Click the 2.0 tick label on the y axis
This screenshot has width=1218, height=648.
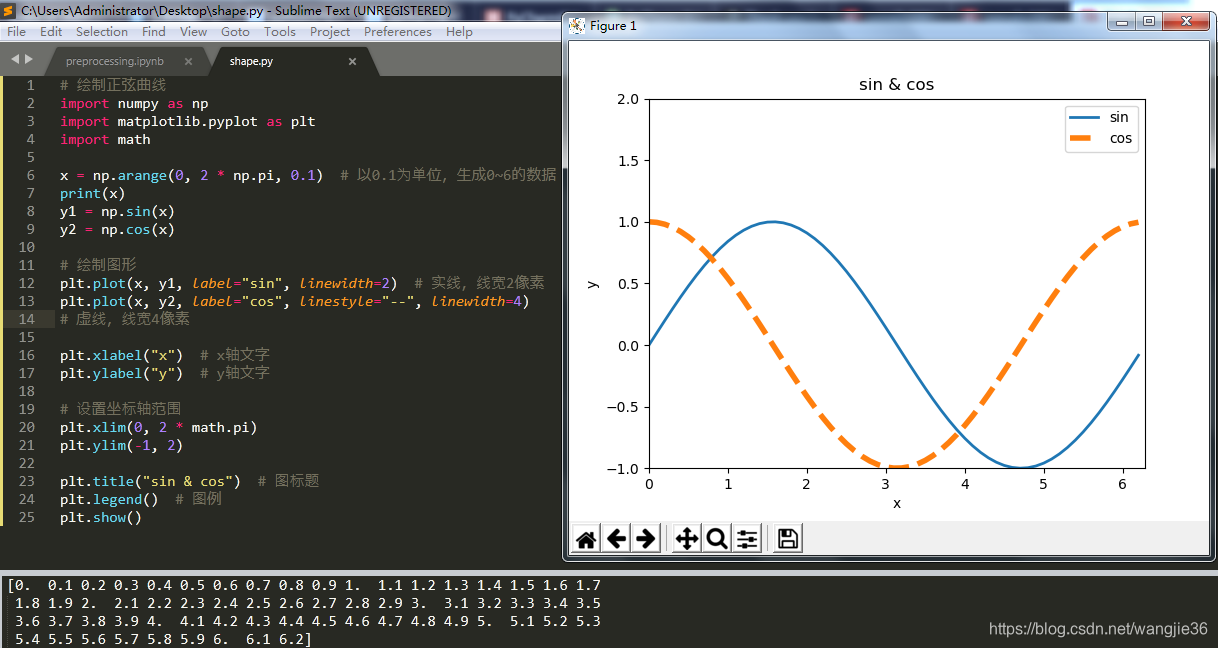pos(628,99)
